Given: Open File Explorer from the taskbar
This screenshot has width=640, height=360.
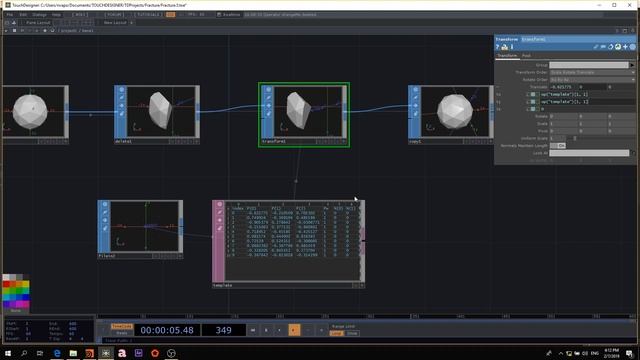Looking at the screenshot, I should click(73, 353).
